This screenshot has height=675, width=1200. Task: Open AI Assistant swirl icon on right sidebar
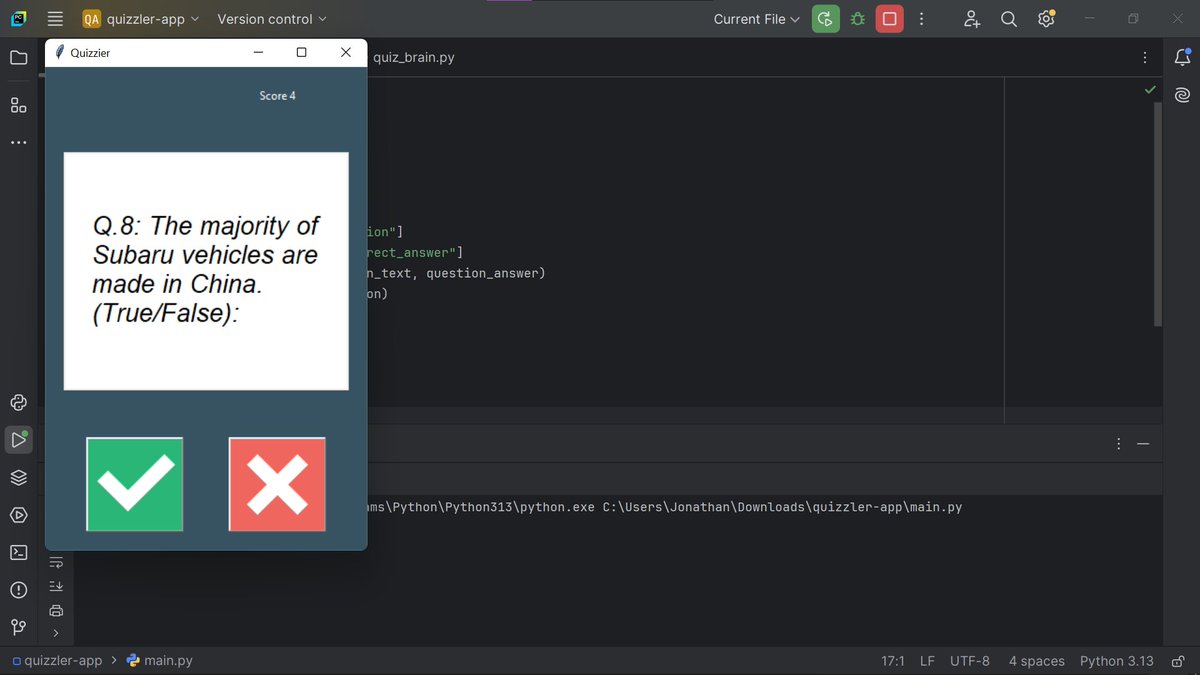pyautogui.click(x=1182, y=95)
